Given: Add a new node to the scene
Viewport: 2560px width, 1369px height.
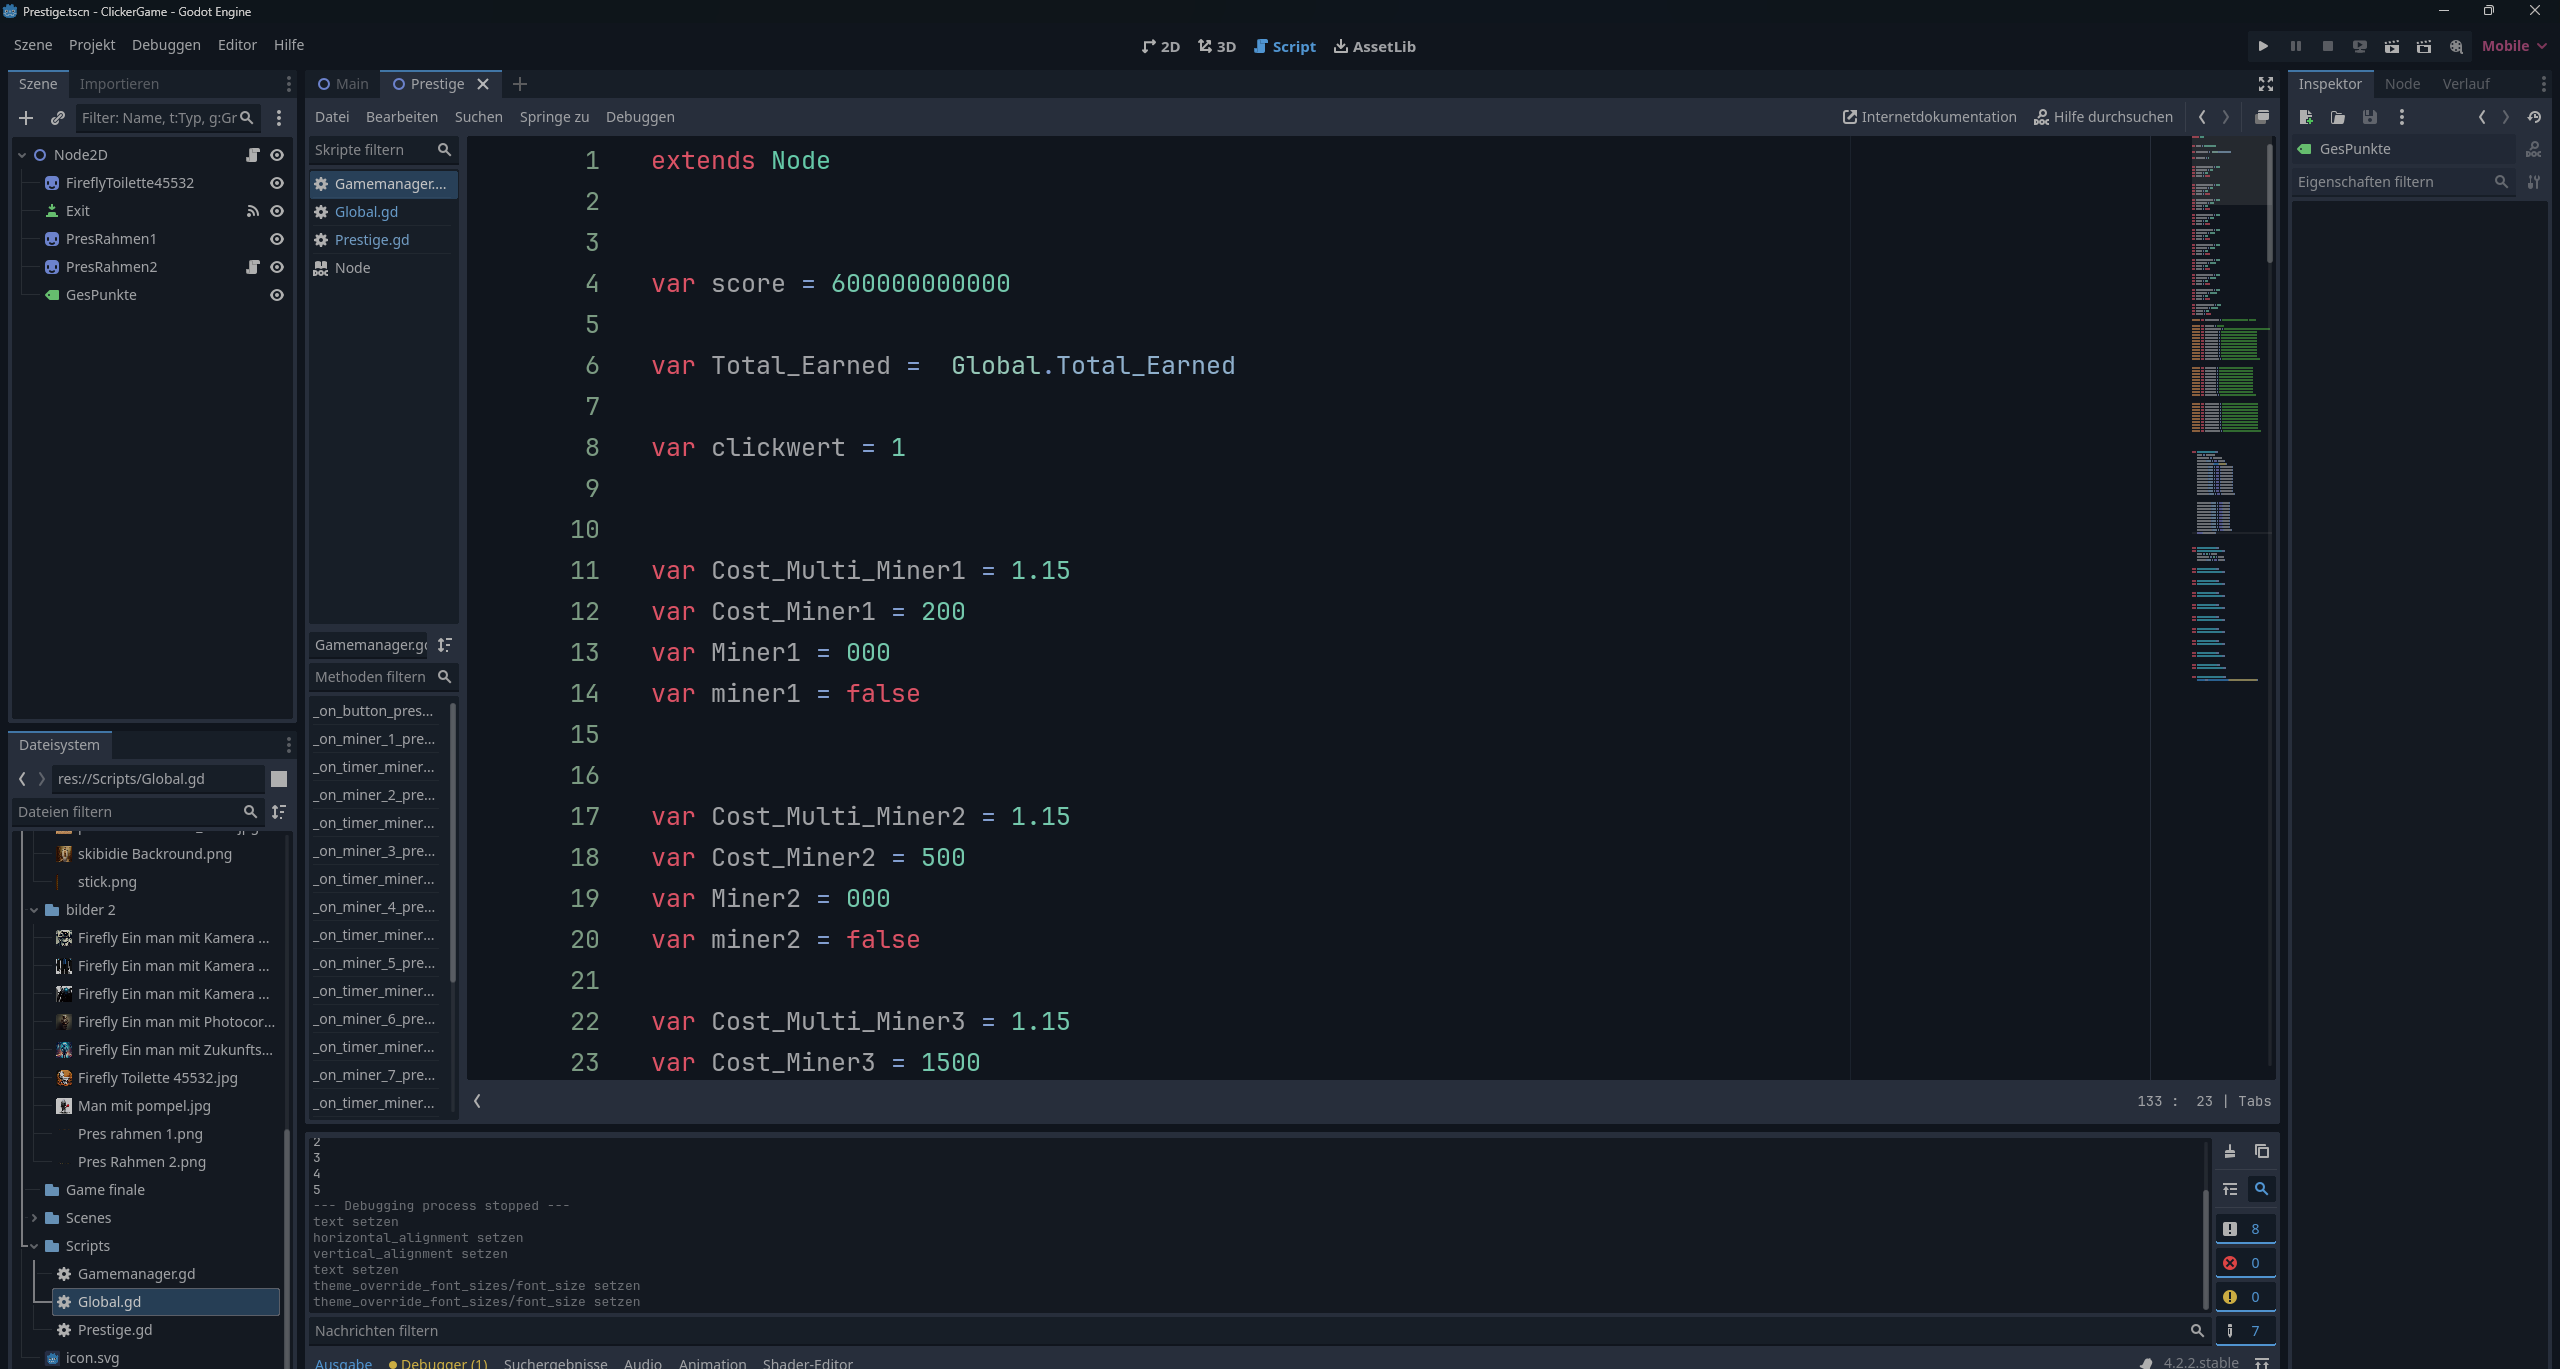Looking at the screenshot, I should click(x=26, y=118).
